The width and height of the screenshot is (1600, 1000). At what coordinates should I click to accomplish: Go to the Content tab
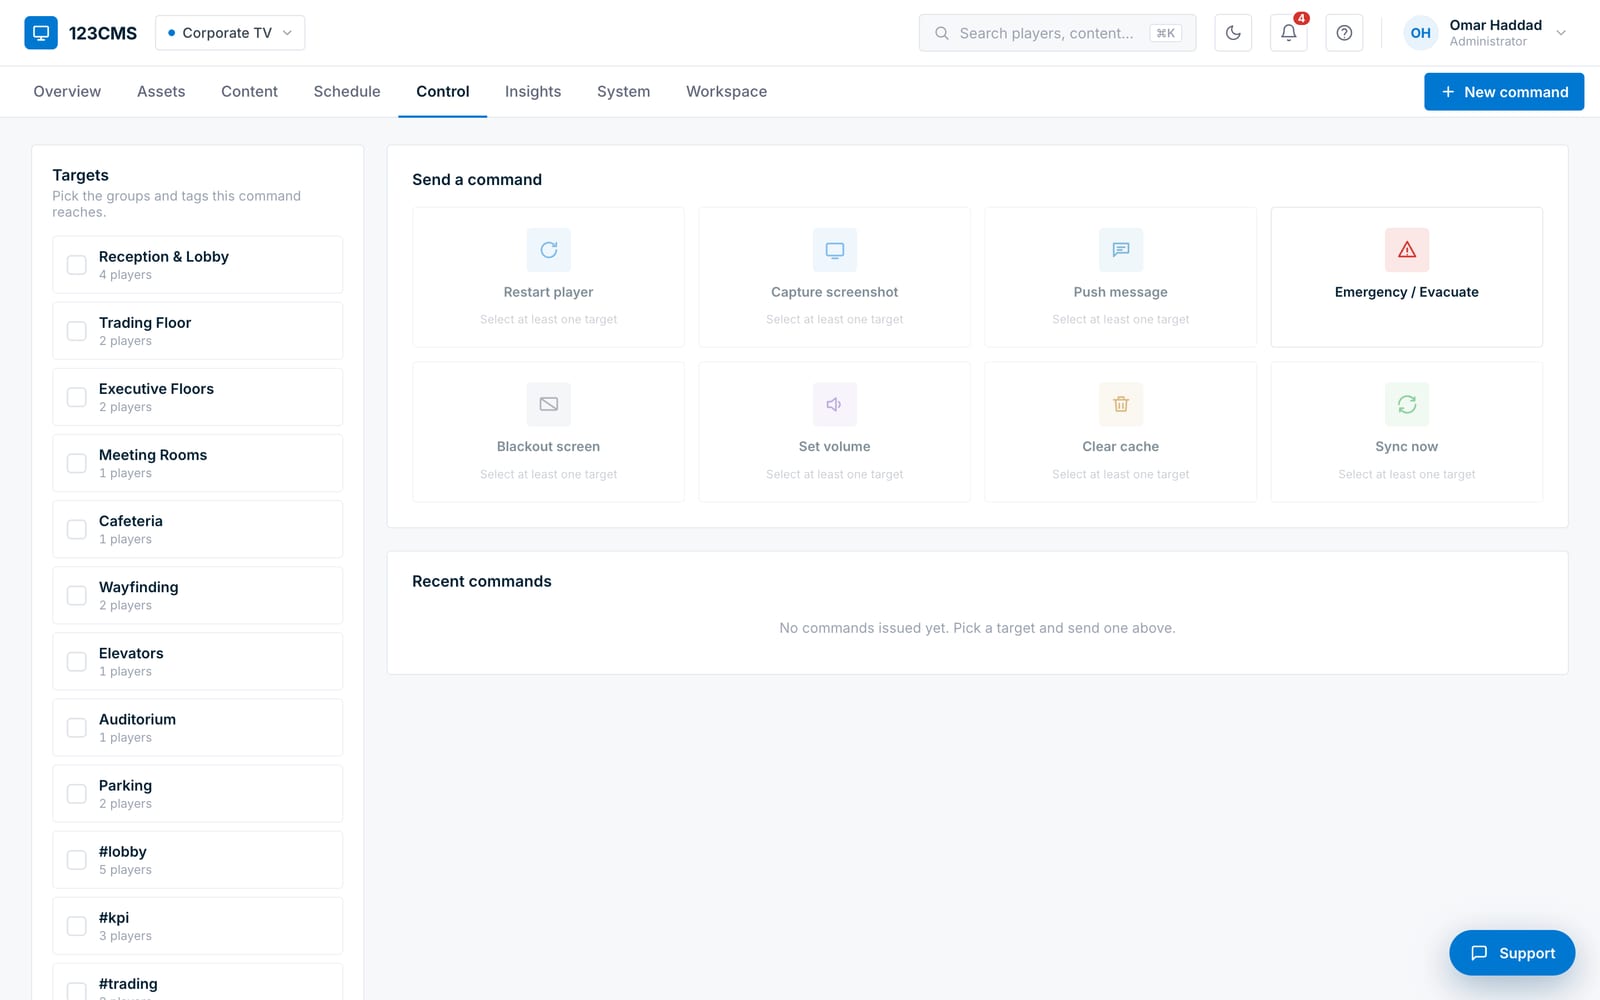(x=249, y=91)
